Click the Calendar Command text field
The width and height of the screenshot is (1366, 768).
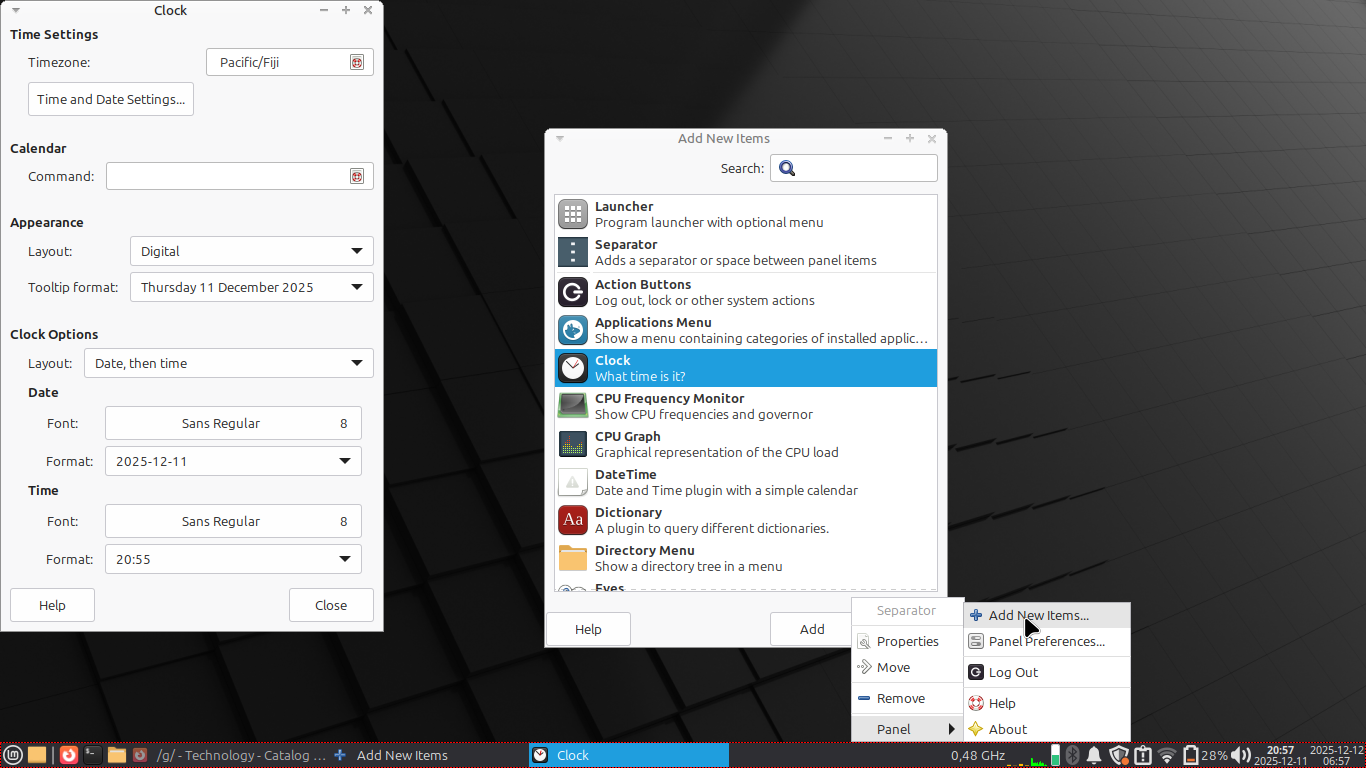click(240, 176)
